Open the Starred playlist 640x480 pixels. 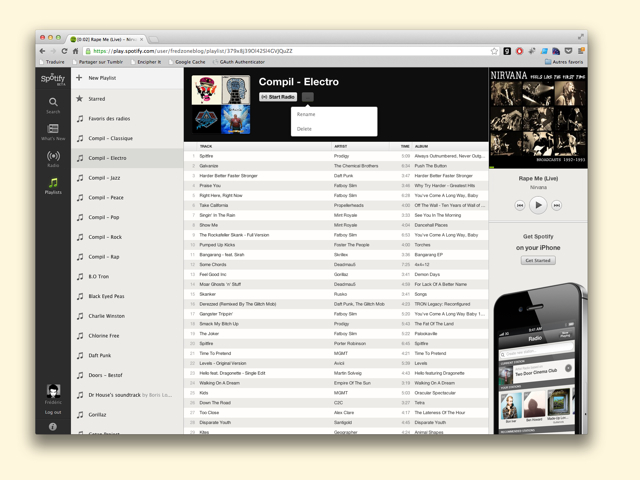pos(127,99)
